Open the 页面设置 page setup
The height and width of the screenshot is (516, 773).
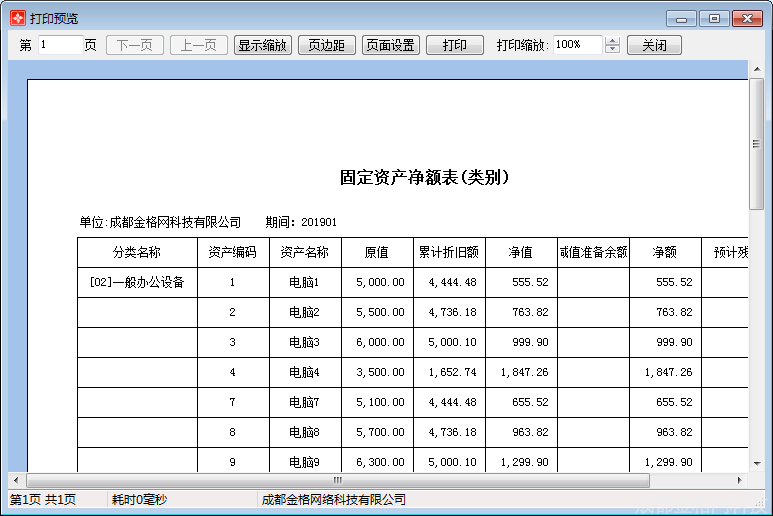coord(390,45)
